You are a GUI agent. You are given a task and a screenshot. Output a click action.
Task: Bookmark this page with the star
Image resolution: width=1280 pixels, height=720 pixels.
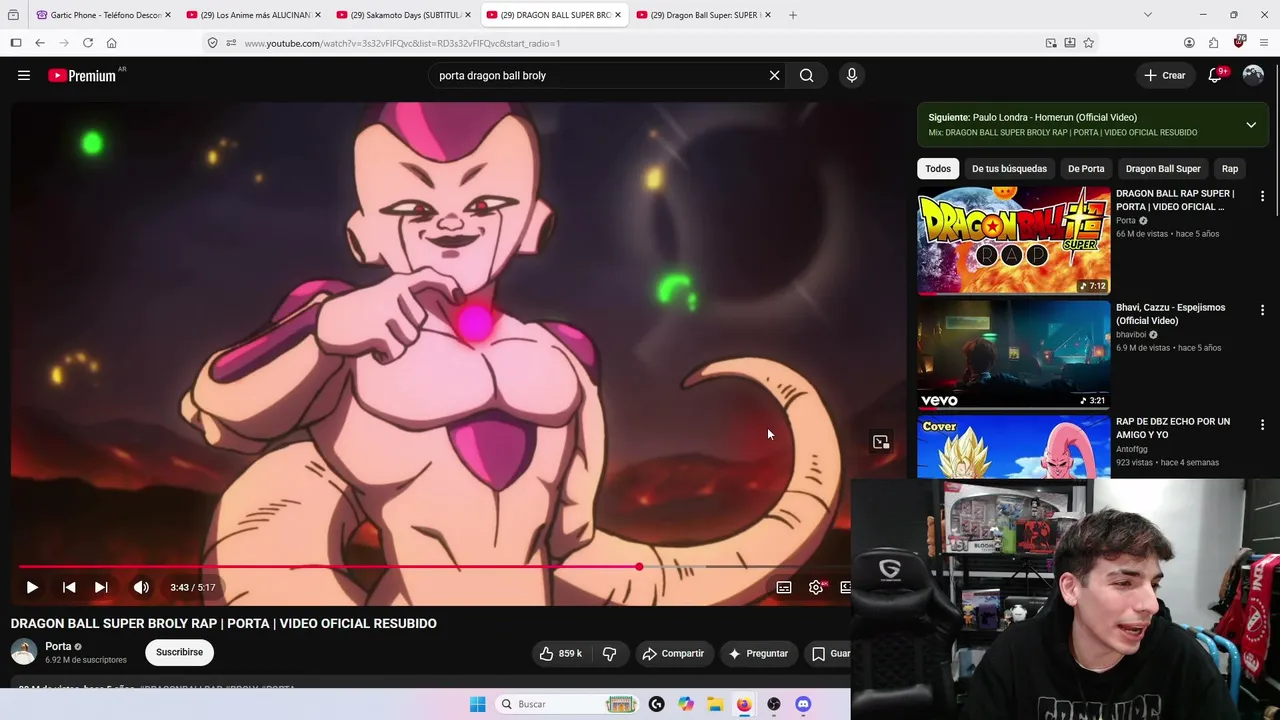coord(1089,43)
